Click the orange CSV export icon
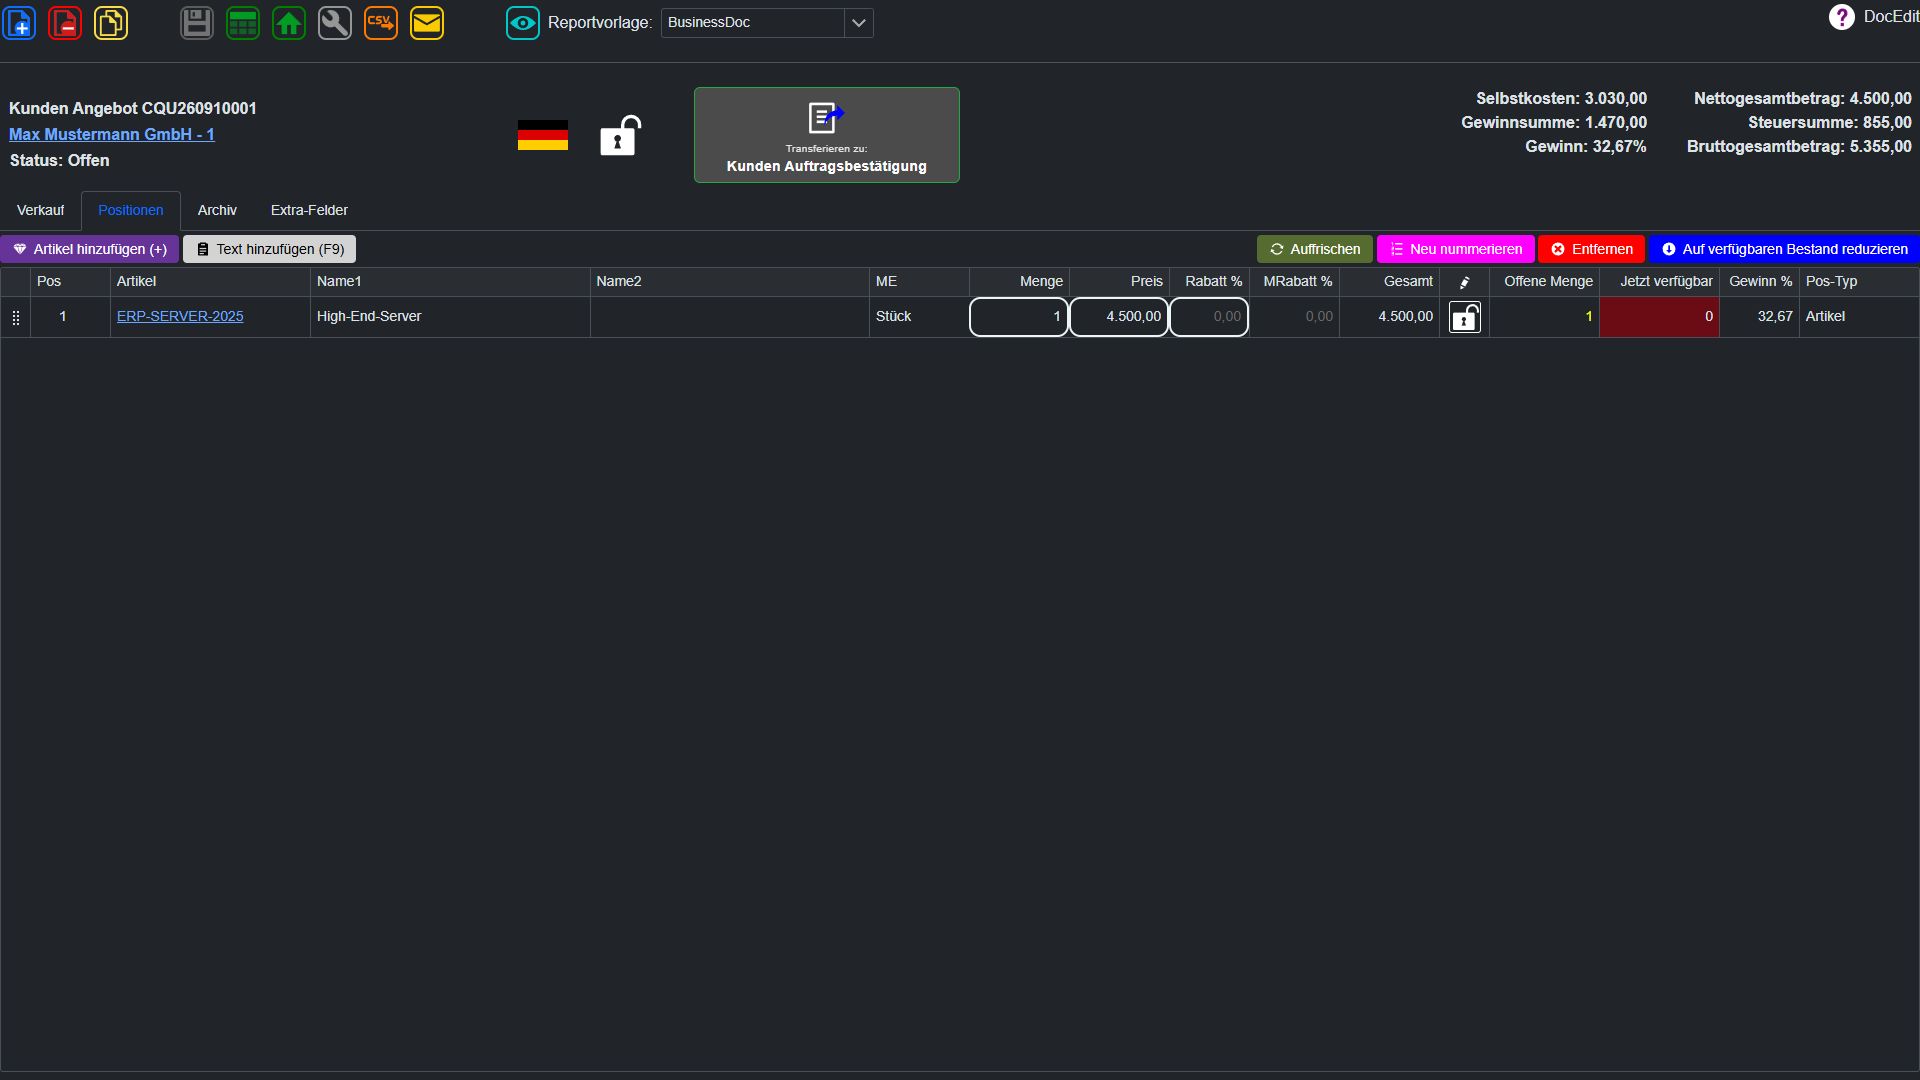Image resolution: width=1920 pixels, height=1080 pixels. coord(381,23)
